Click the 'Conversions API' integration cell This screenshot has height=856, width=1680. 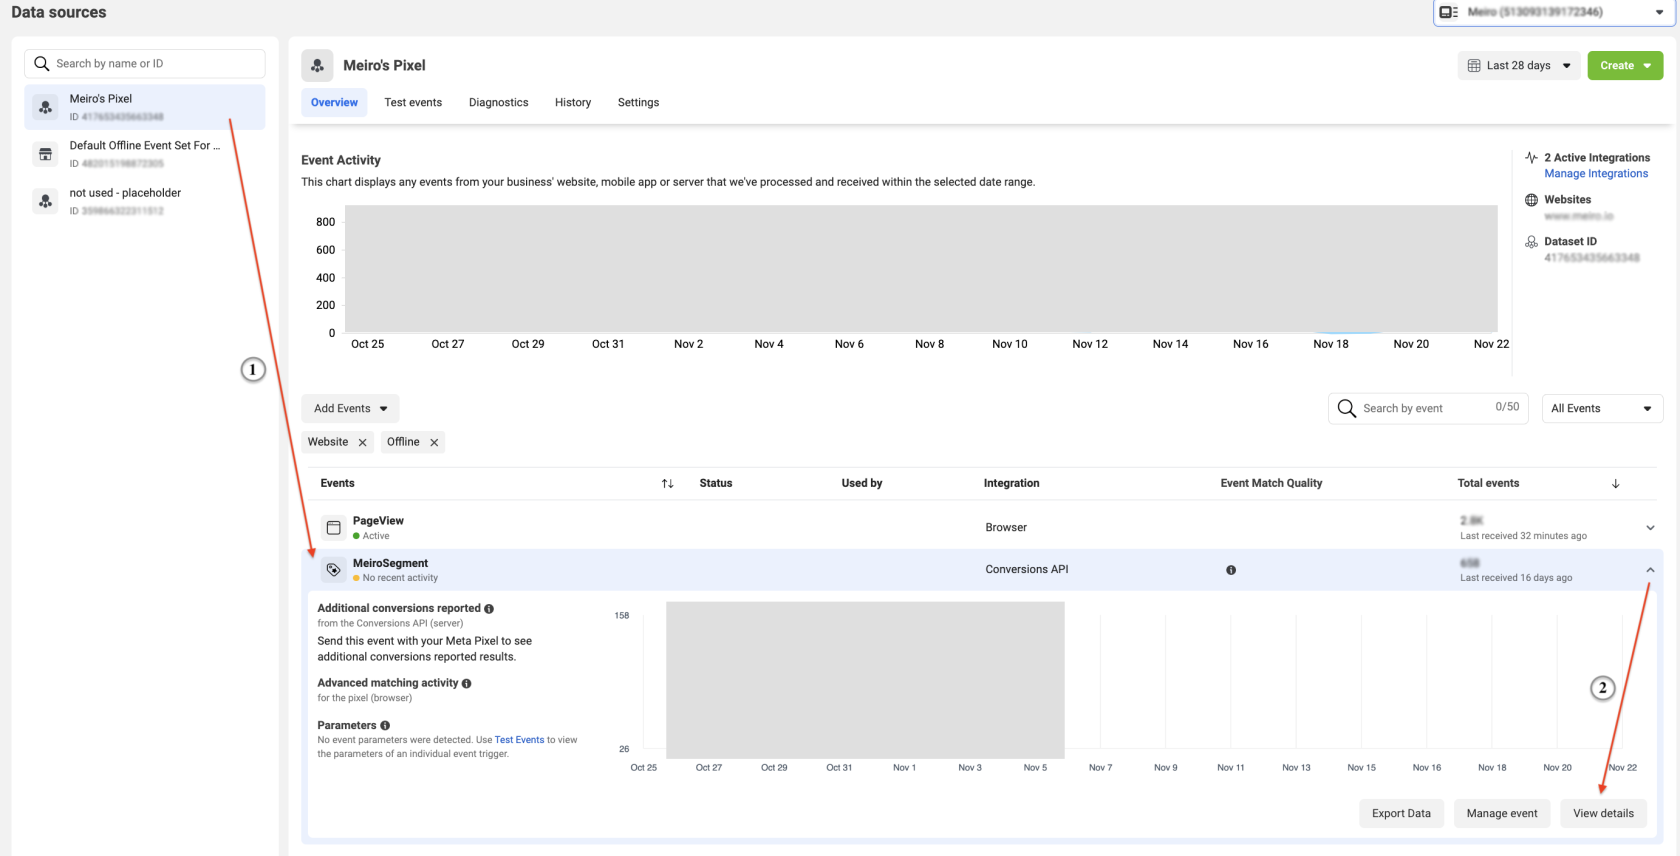coord(1026,569)
